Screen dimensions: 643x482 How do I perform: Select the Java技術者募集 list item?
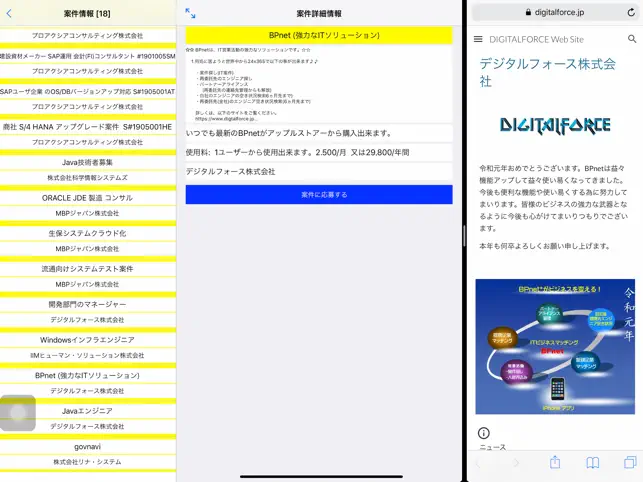[88, 162]
